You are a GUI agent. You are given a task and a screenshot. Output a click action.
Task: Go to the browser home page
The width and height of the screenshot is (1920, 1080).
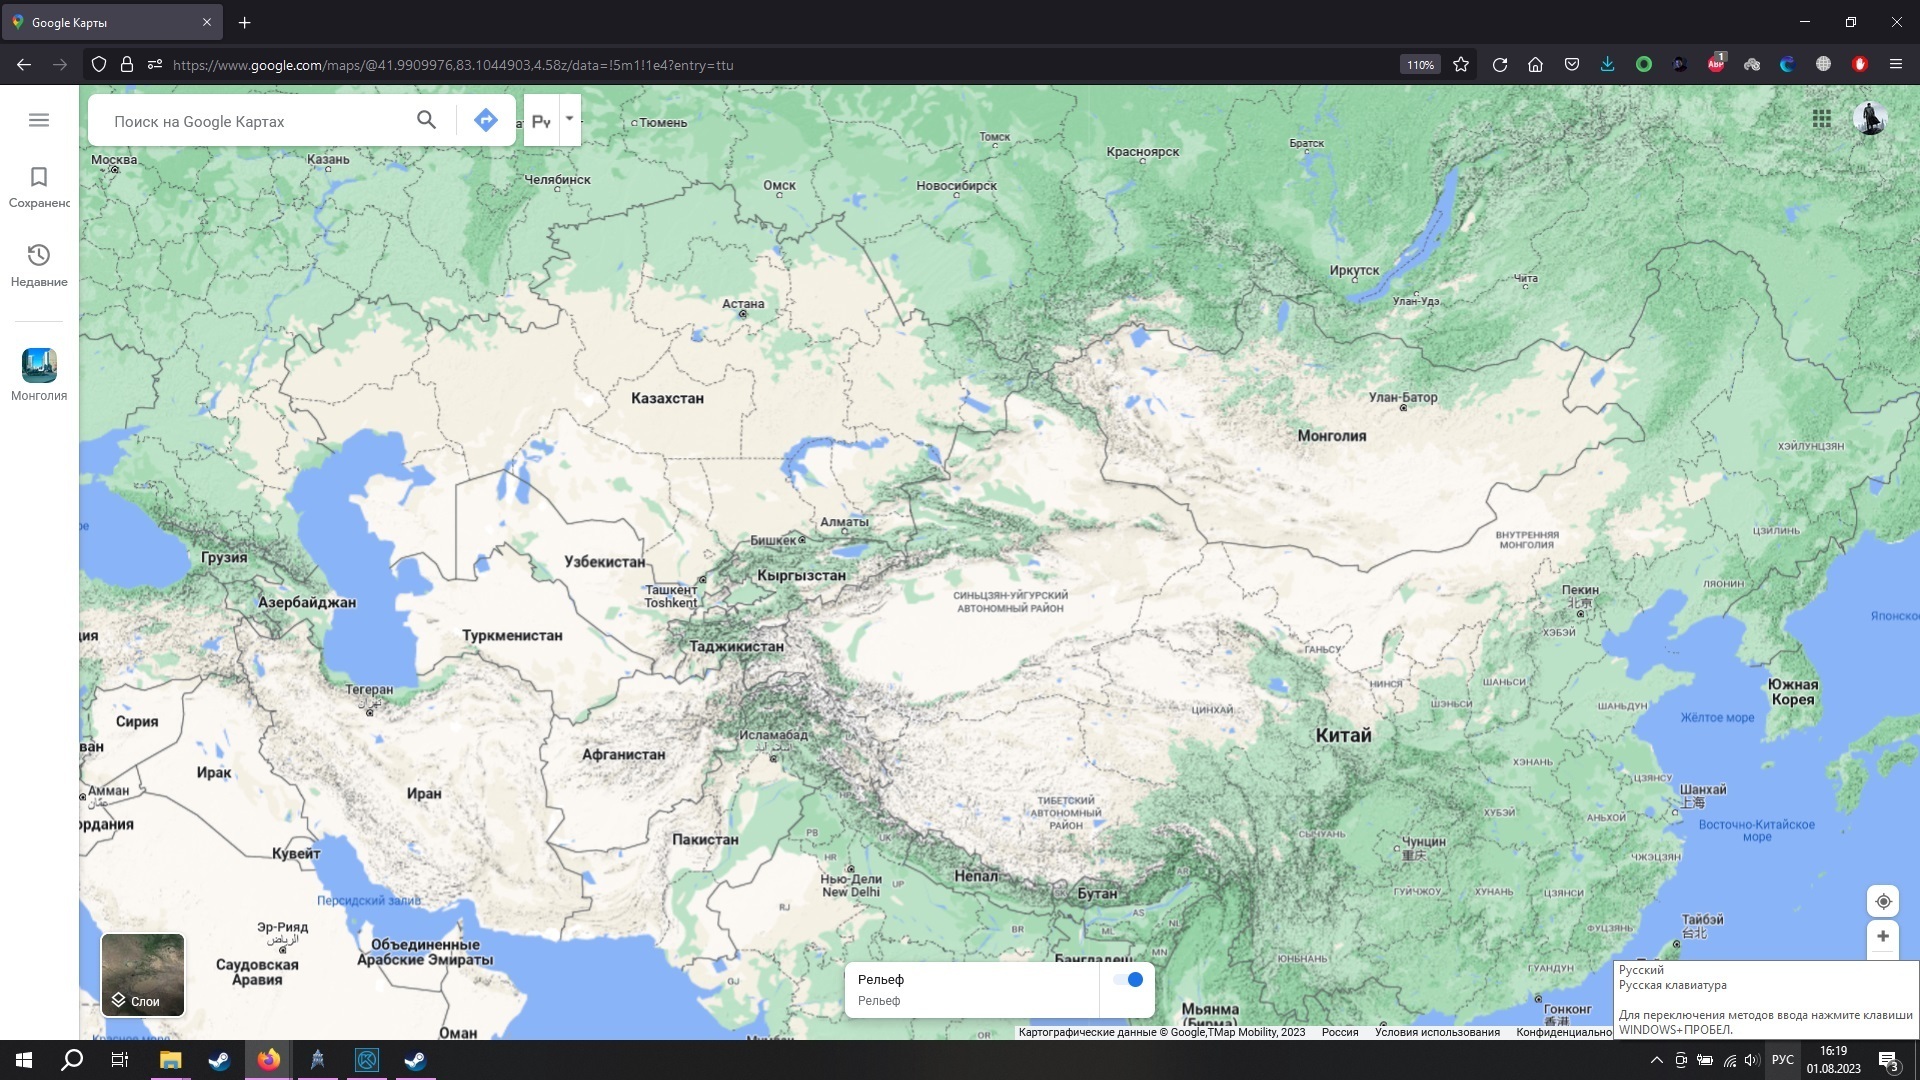click(x=1536, y=65)
